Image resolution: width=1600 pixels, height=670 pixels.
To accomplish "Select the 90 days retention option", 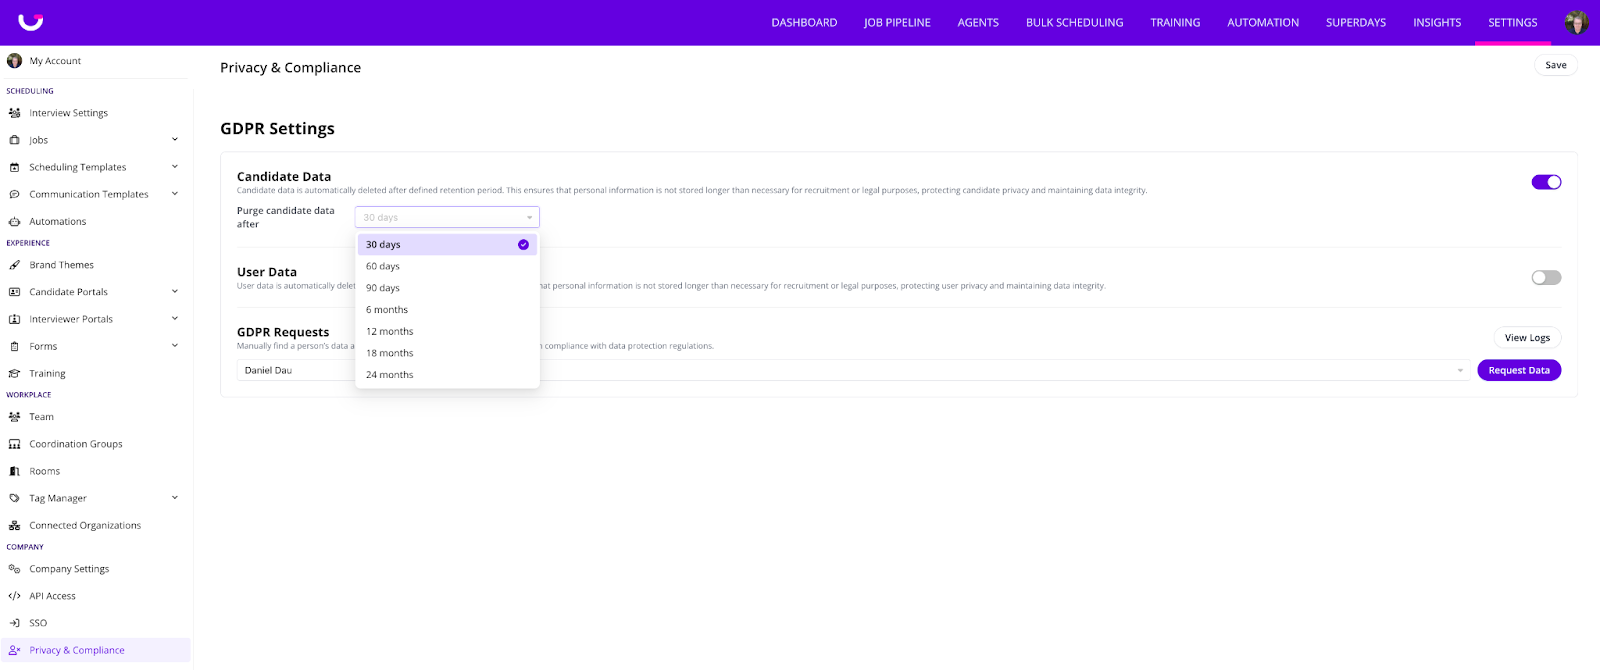I will (447, 288).
